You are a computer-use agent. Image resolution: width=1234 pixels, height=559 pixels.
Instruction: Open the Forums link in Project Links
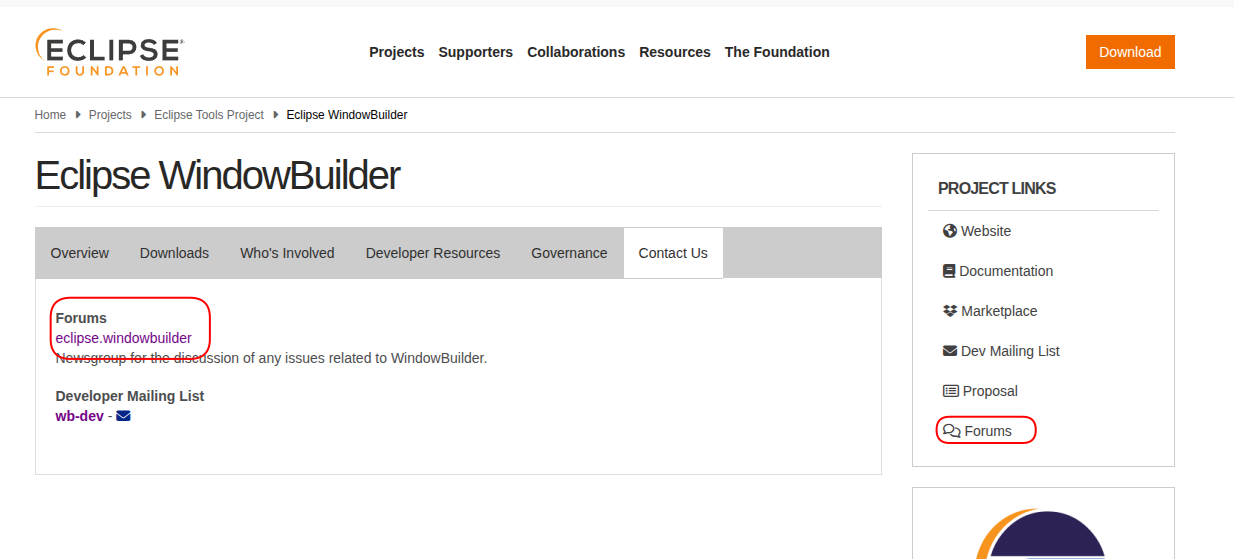(988, 431)
